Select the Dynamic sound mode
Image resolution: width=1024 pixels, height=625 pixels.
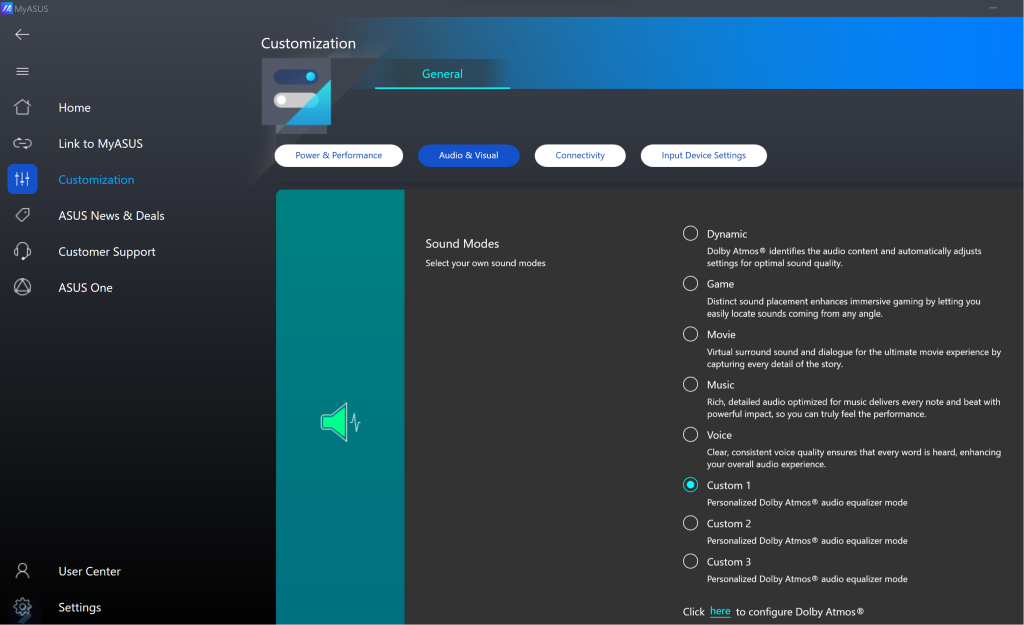pos(690,234)
